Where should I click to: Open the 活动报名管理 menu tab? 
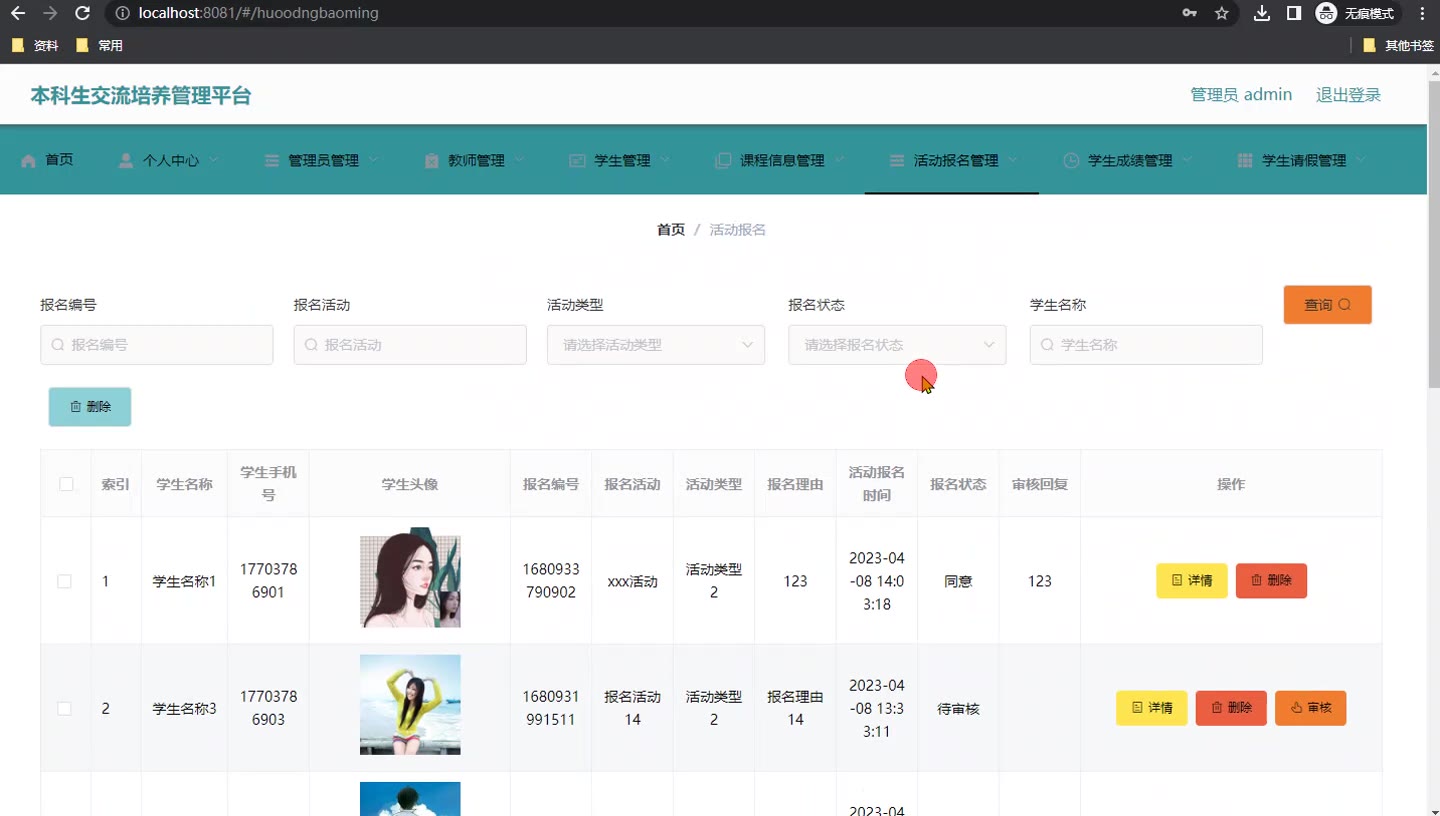pos(954,160)
